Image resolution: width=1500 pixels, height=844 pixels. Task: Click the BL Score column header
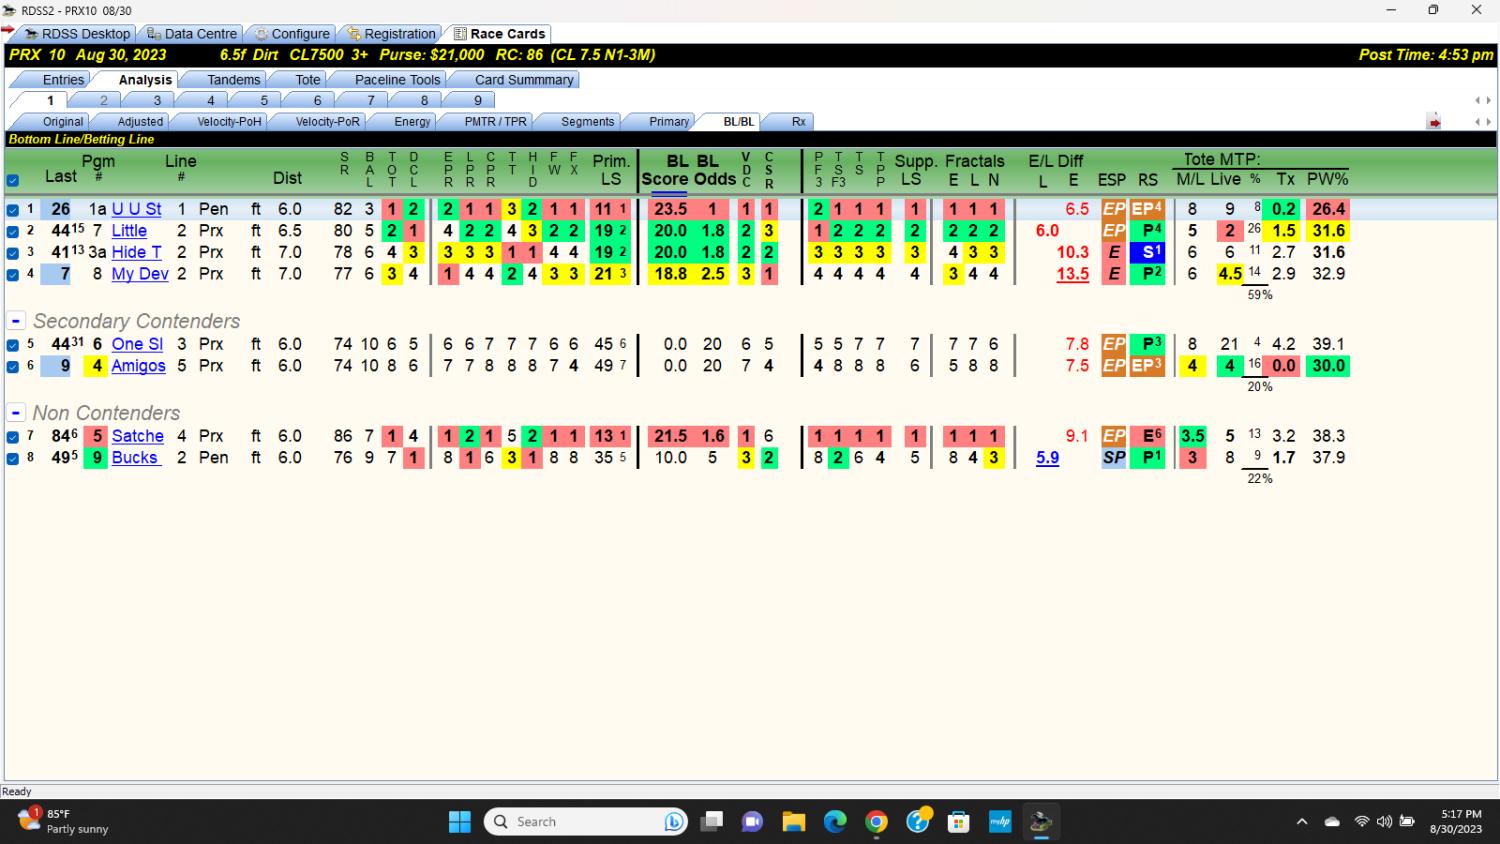[x=665, y=170]
